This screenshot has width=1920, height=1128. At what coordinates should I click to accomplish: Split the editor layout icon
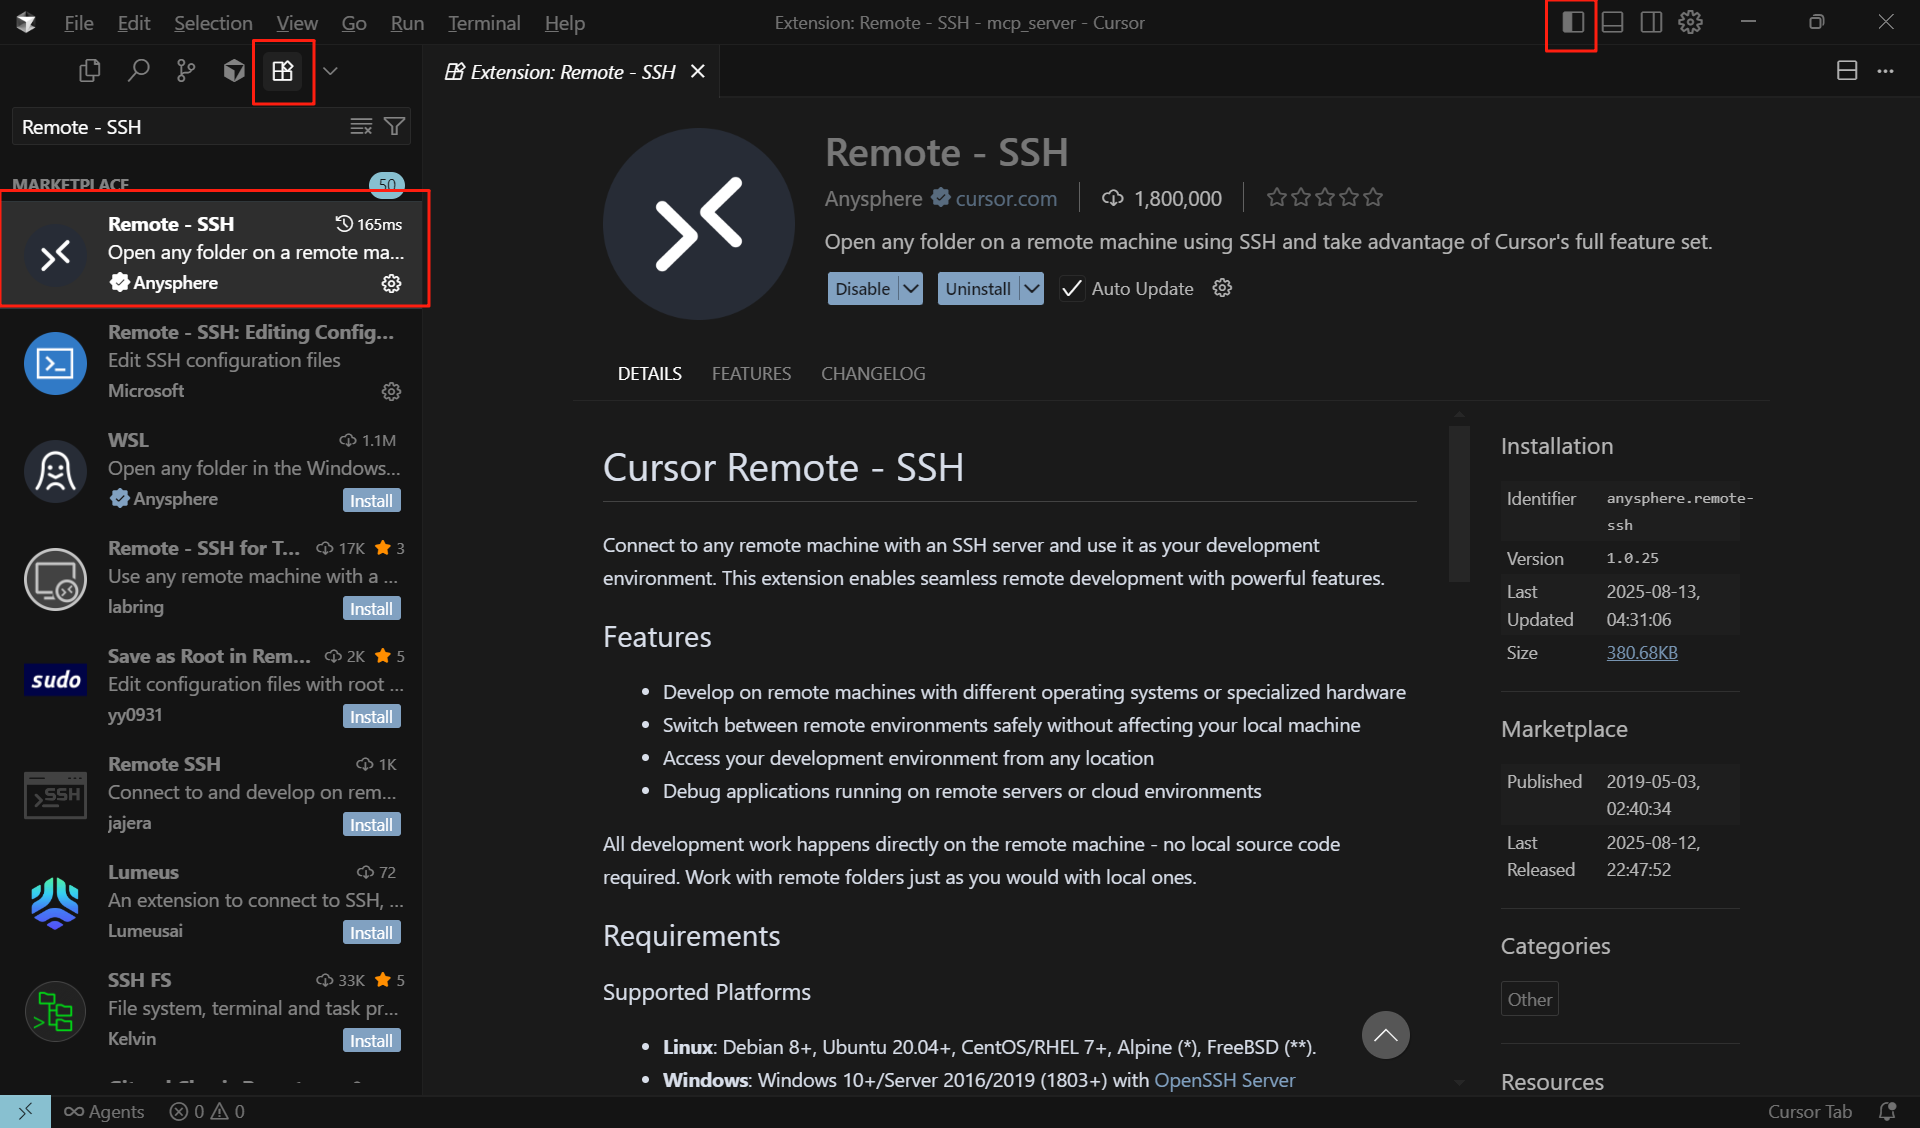pos(1847,71)
